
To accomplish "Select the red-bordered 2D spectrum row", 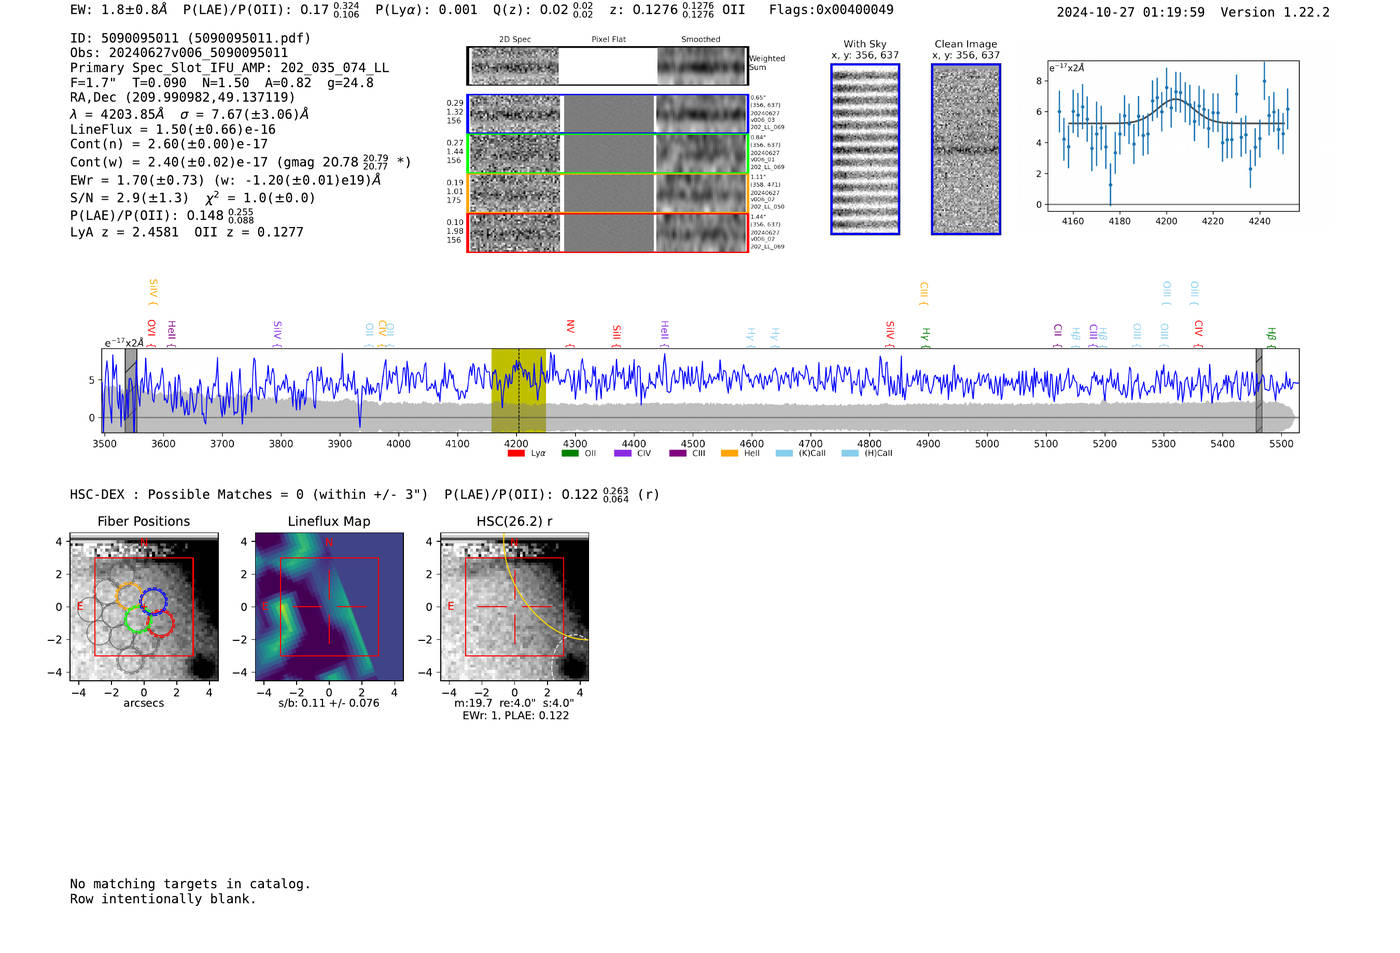I will 607,232.
